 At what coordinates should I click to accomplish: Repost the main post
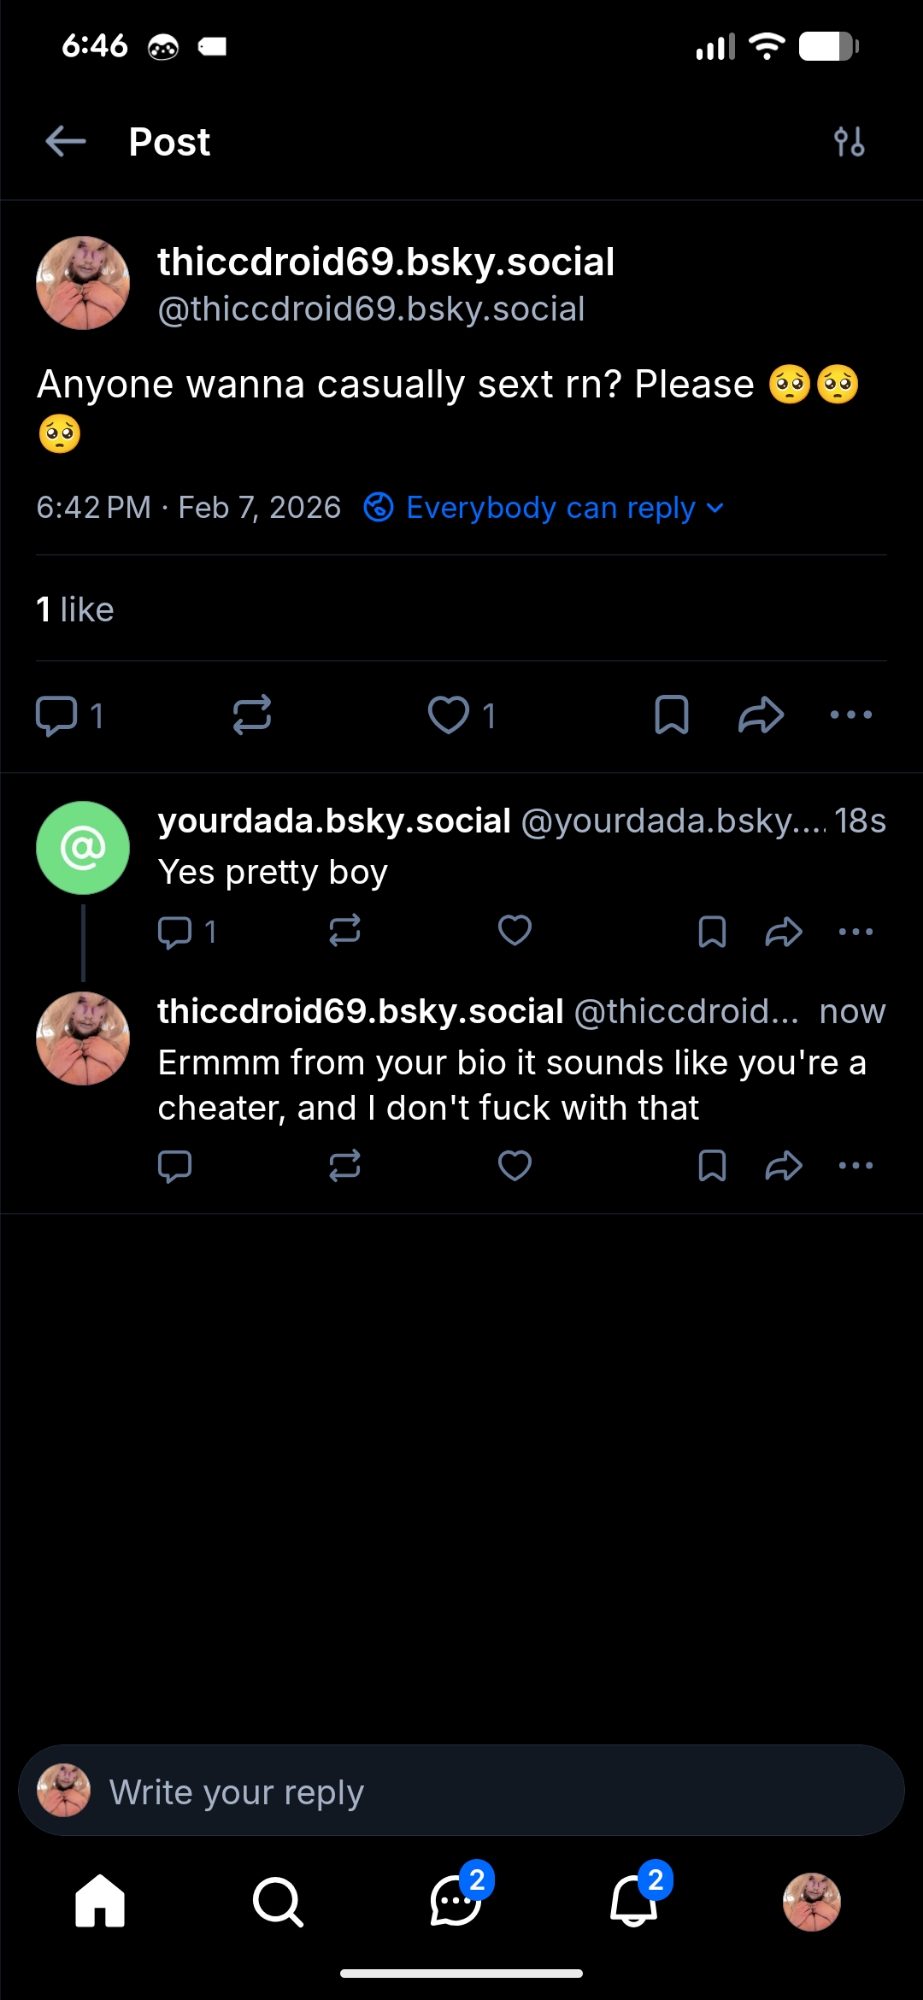pyautogui.click(x=252, y=715)
